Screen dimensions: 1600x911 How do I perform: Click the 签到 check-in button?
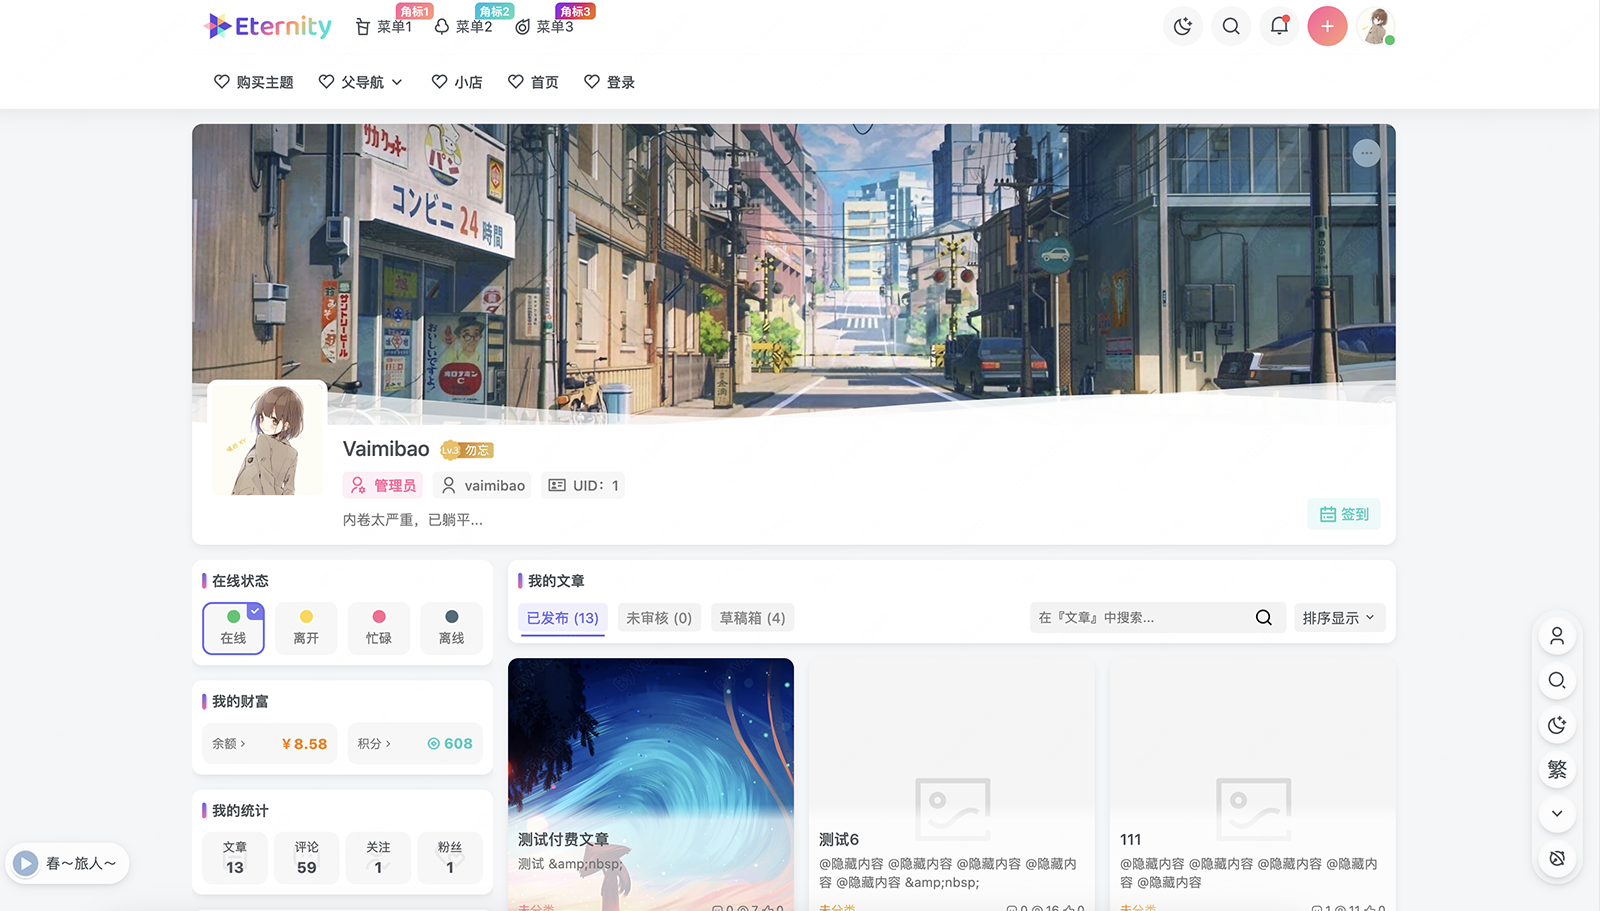click(1344, 514)
